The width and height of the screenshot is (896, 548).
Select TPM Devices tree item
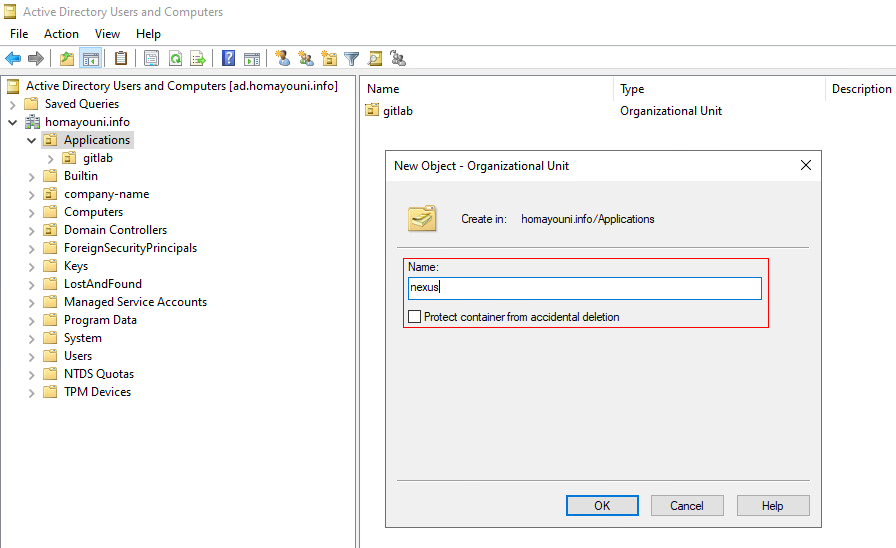tap(98, 392)
